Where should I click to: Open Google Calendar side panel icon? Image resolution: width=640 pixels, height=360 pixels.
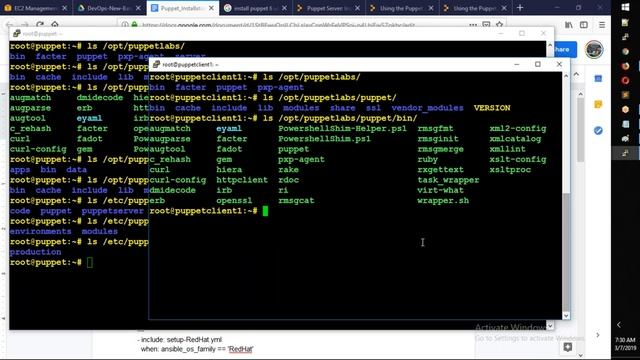click(598, 78)
